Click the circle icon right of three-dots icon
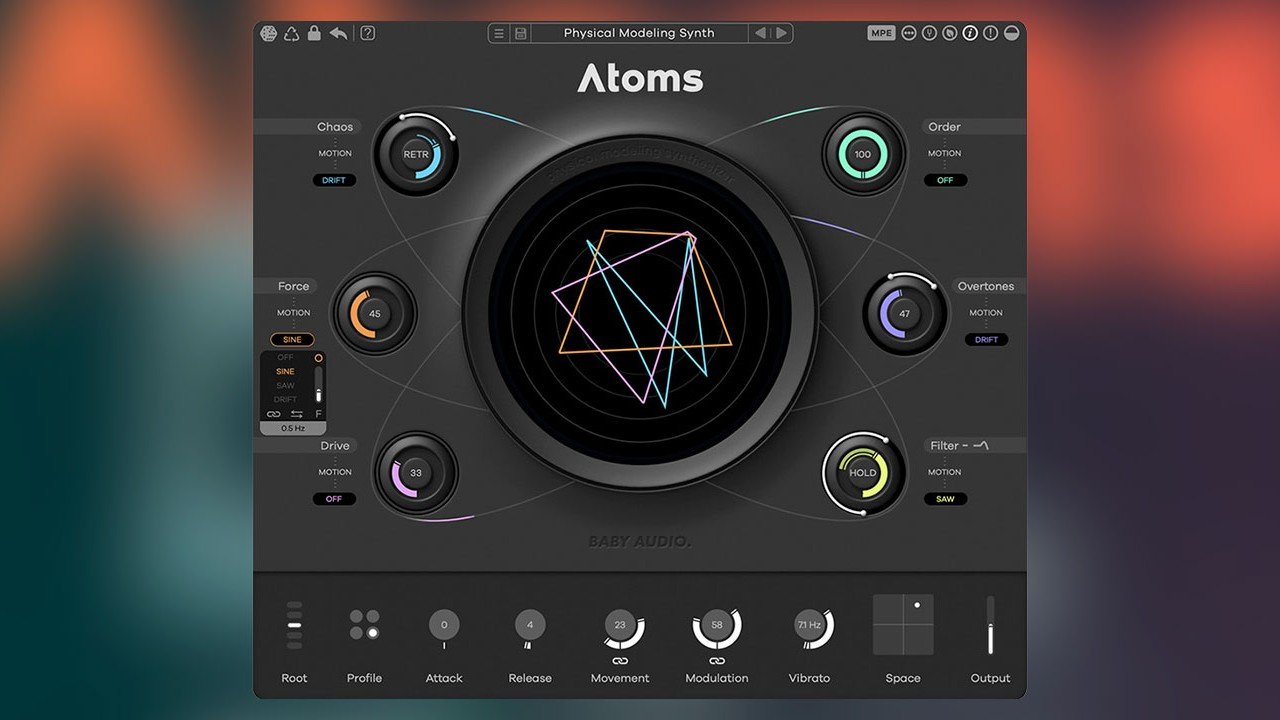 [x=929, y=33]
